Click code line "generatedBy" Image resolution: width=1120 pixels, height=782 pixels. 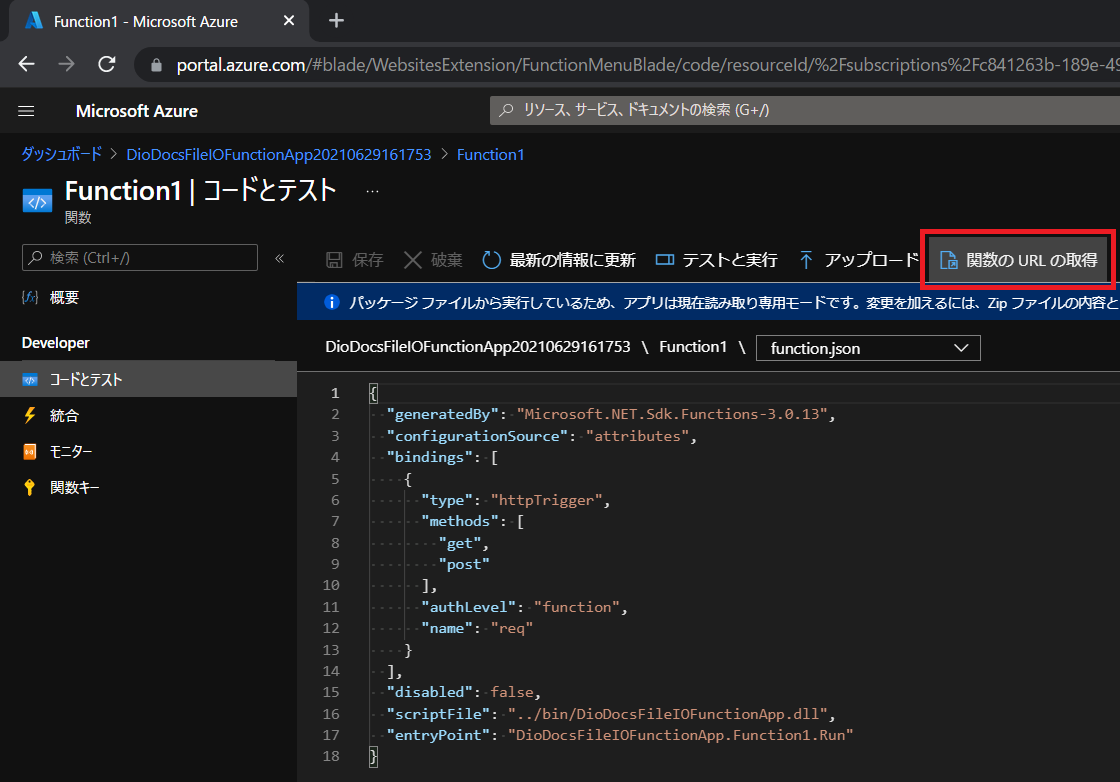(611, 414)
